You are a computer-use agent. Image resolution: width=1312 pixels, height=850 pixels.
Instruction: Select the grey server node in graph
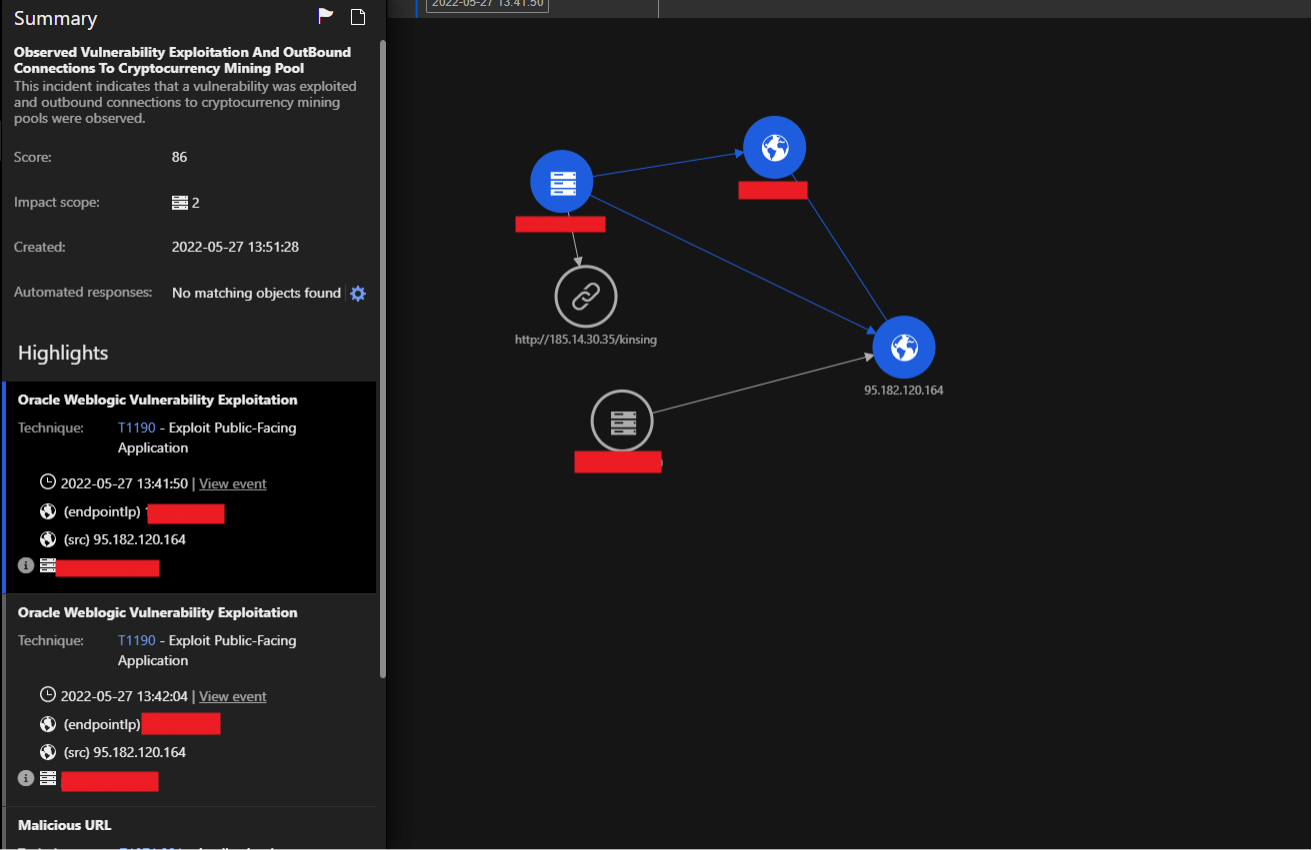[x=621, y=421]
